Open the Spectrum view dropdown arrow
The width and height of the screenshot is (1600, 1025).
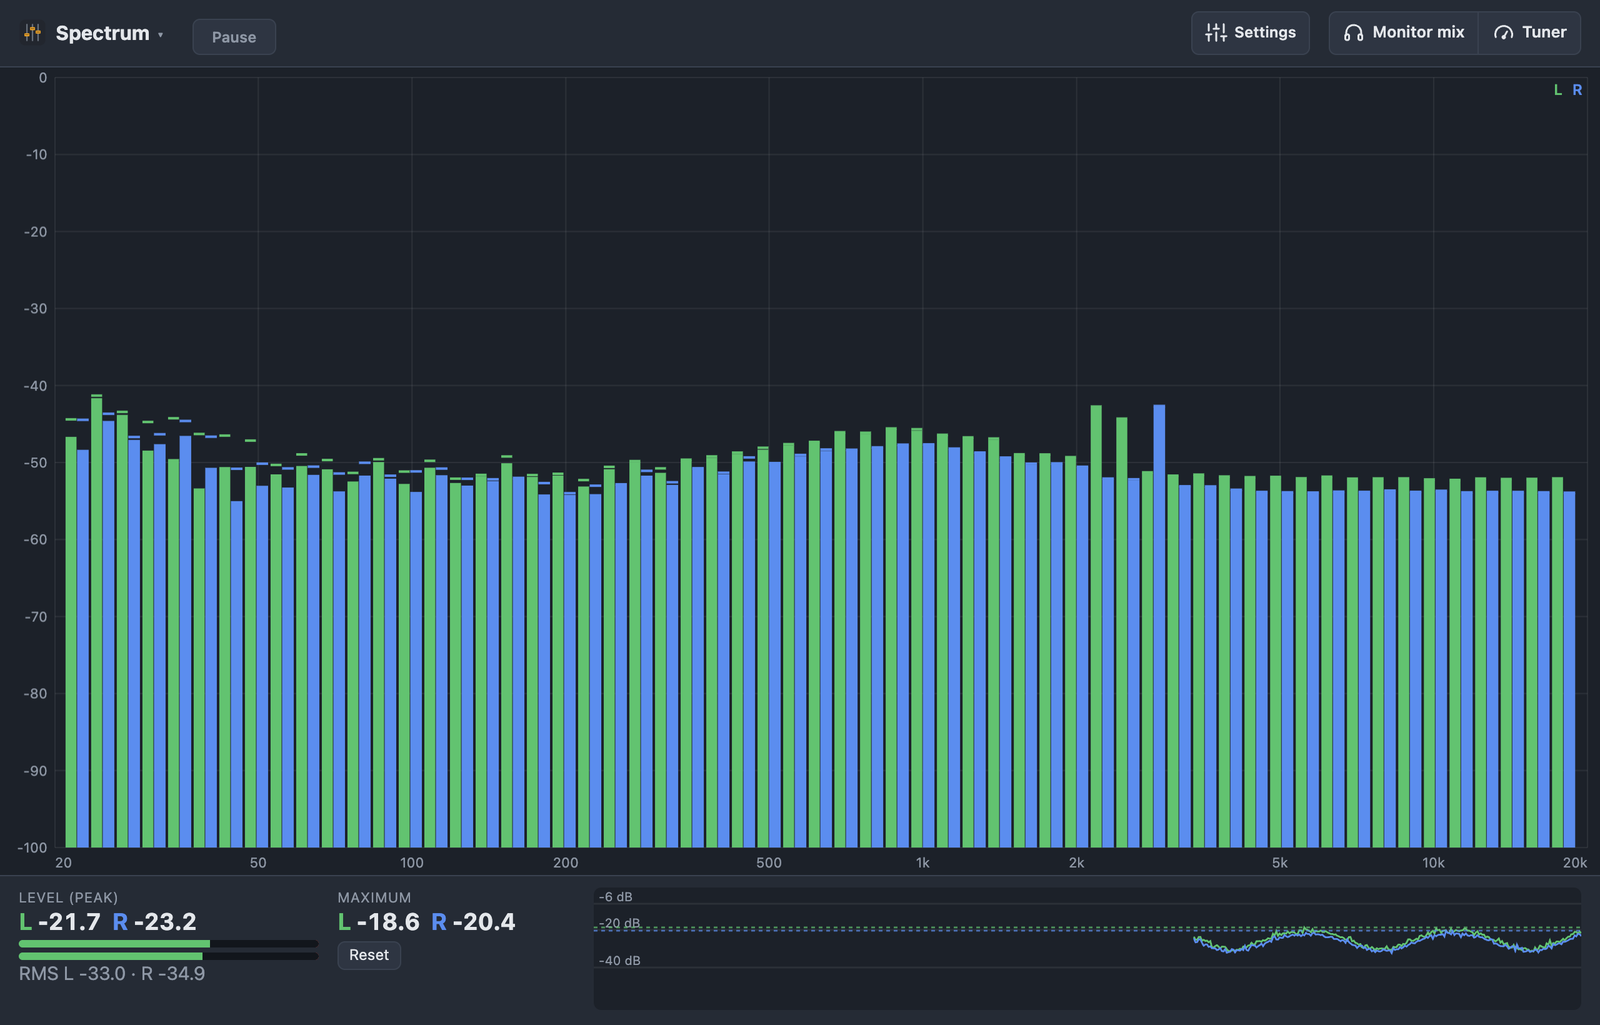(160, 35)
